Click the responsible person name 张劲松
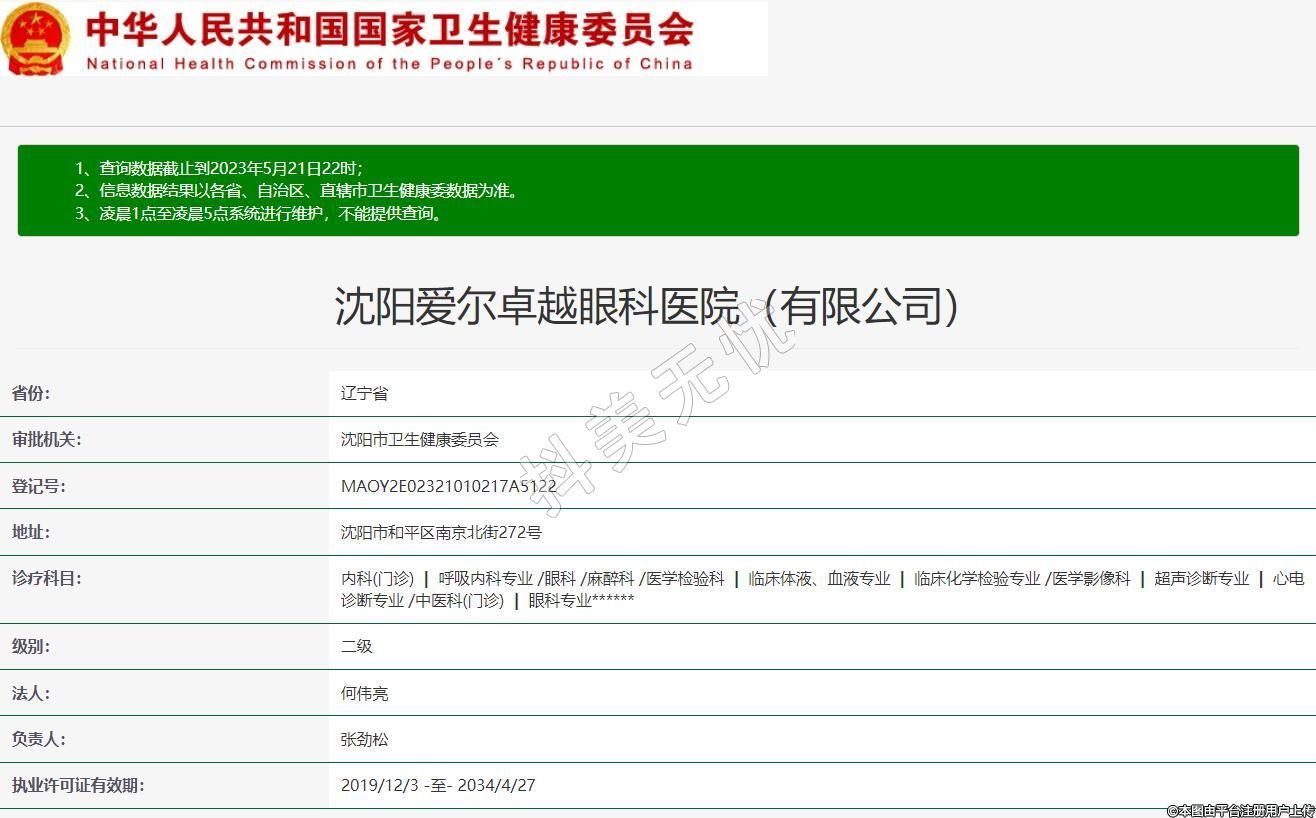Screen dimensions: 1316x818 click(365, 739)
